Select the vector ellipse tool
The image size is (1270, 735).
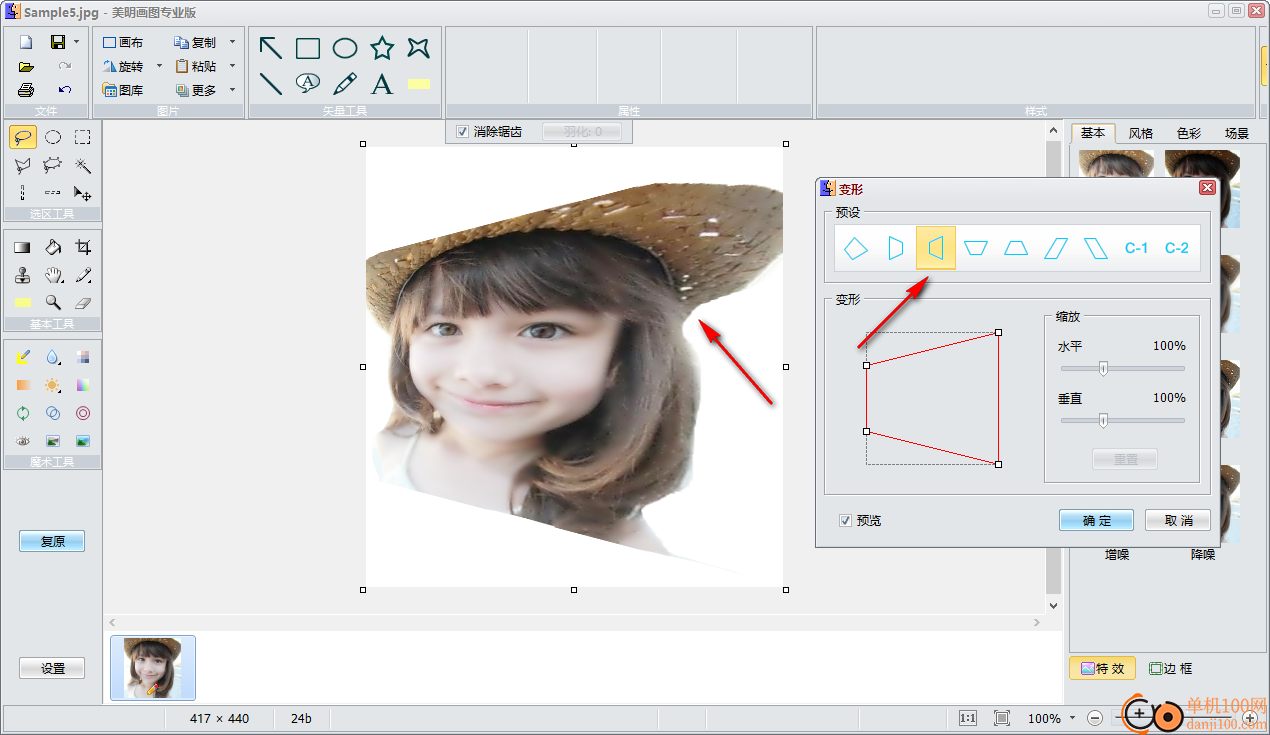click(x=345, y=48)
